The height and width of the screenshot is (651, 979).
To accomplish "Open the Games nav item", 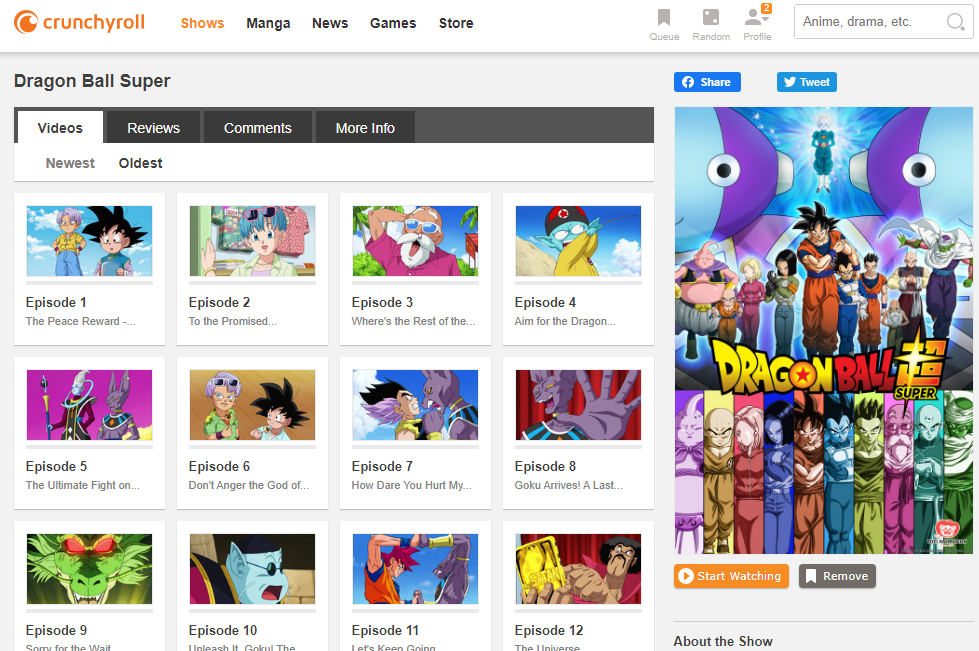I will pyautogui.click(x=393, y=23).
